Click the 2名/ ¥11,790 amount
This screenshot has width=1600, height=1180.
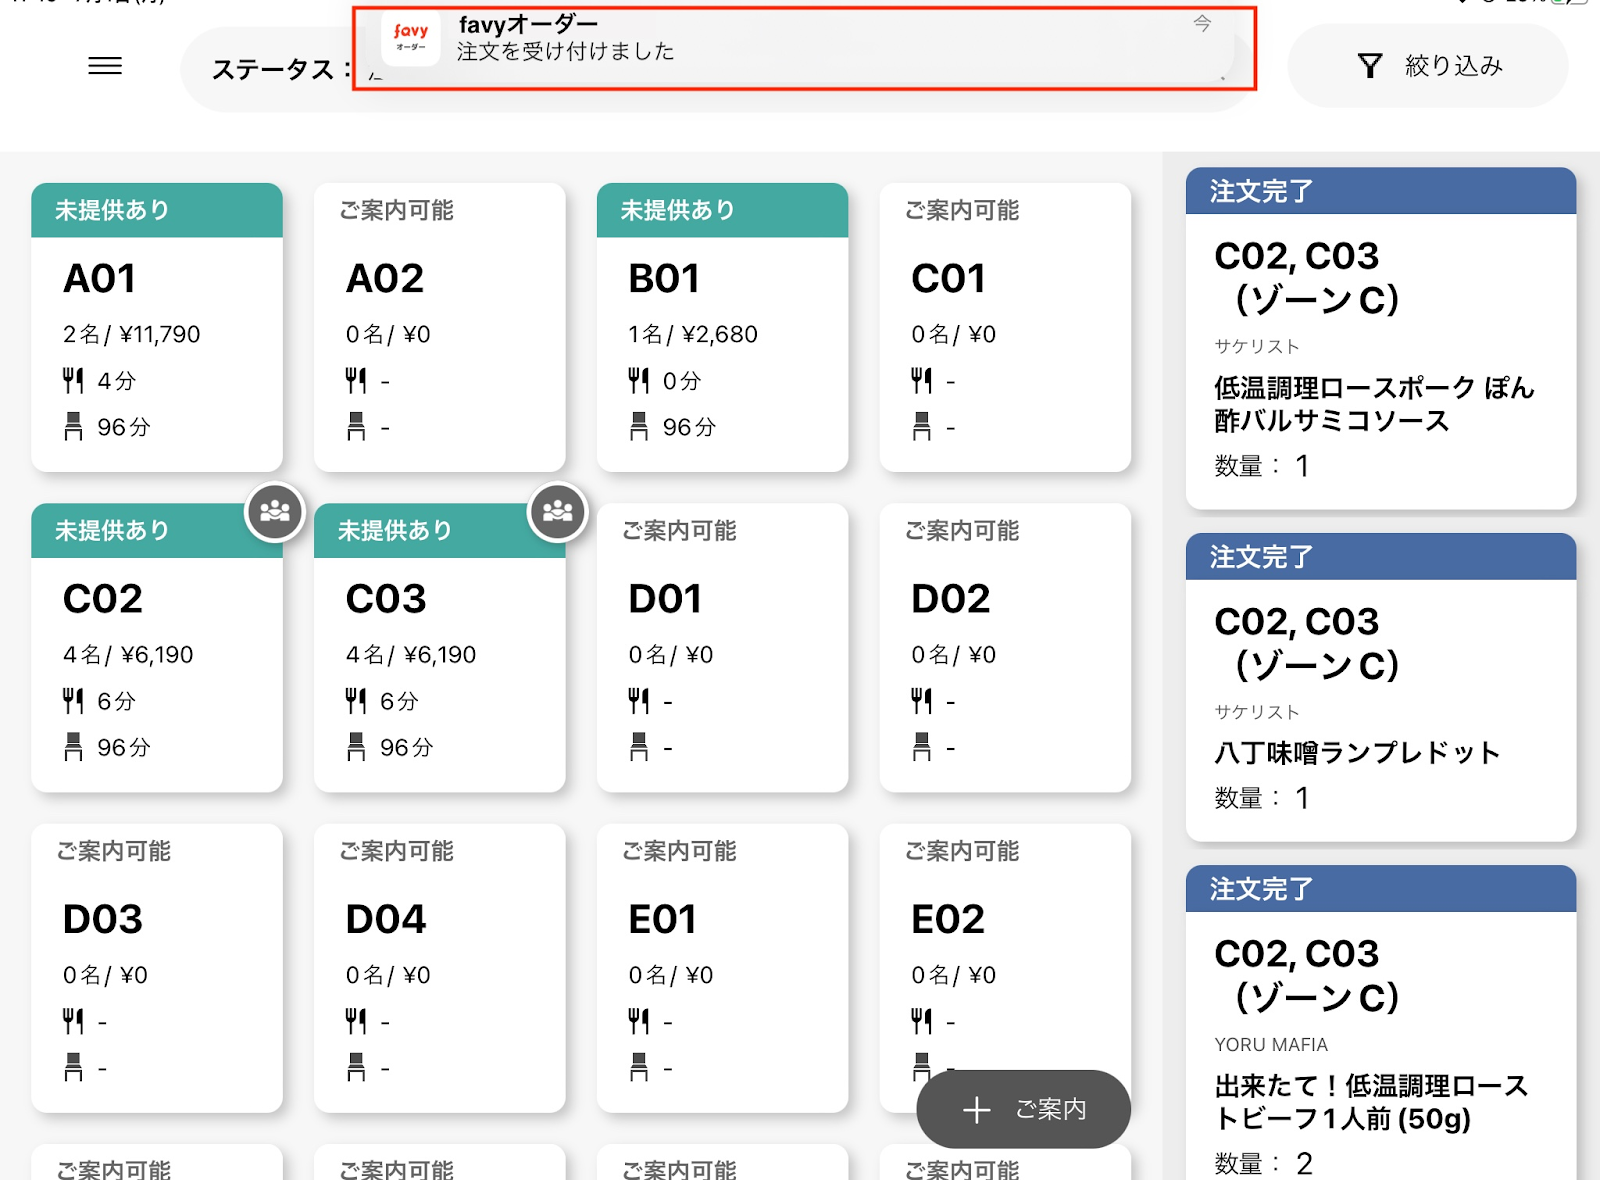(131, 334)
